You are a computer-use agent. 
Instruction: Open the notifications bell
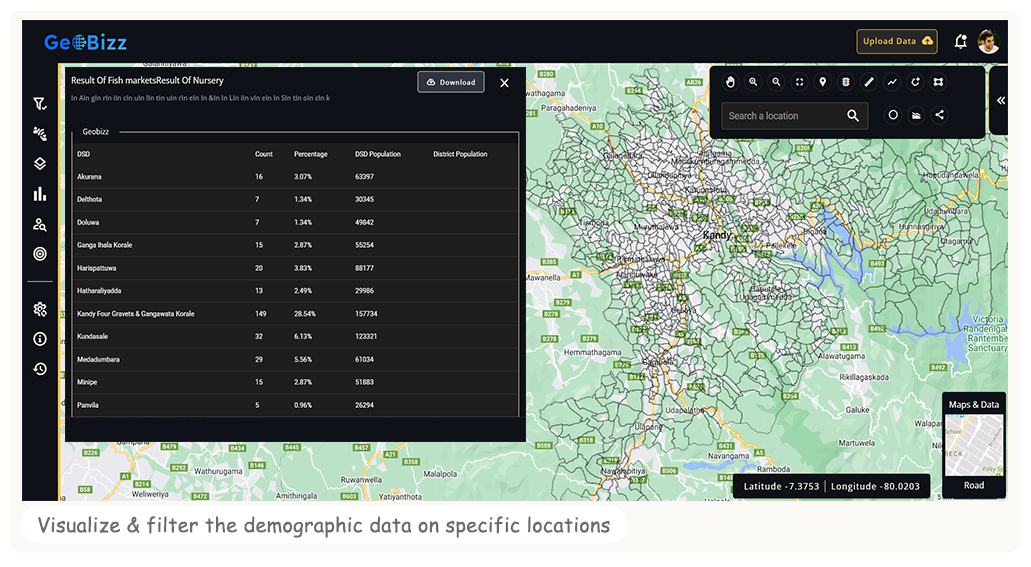click(961, 41)
